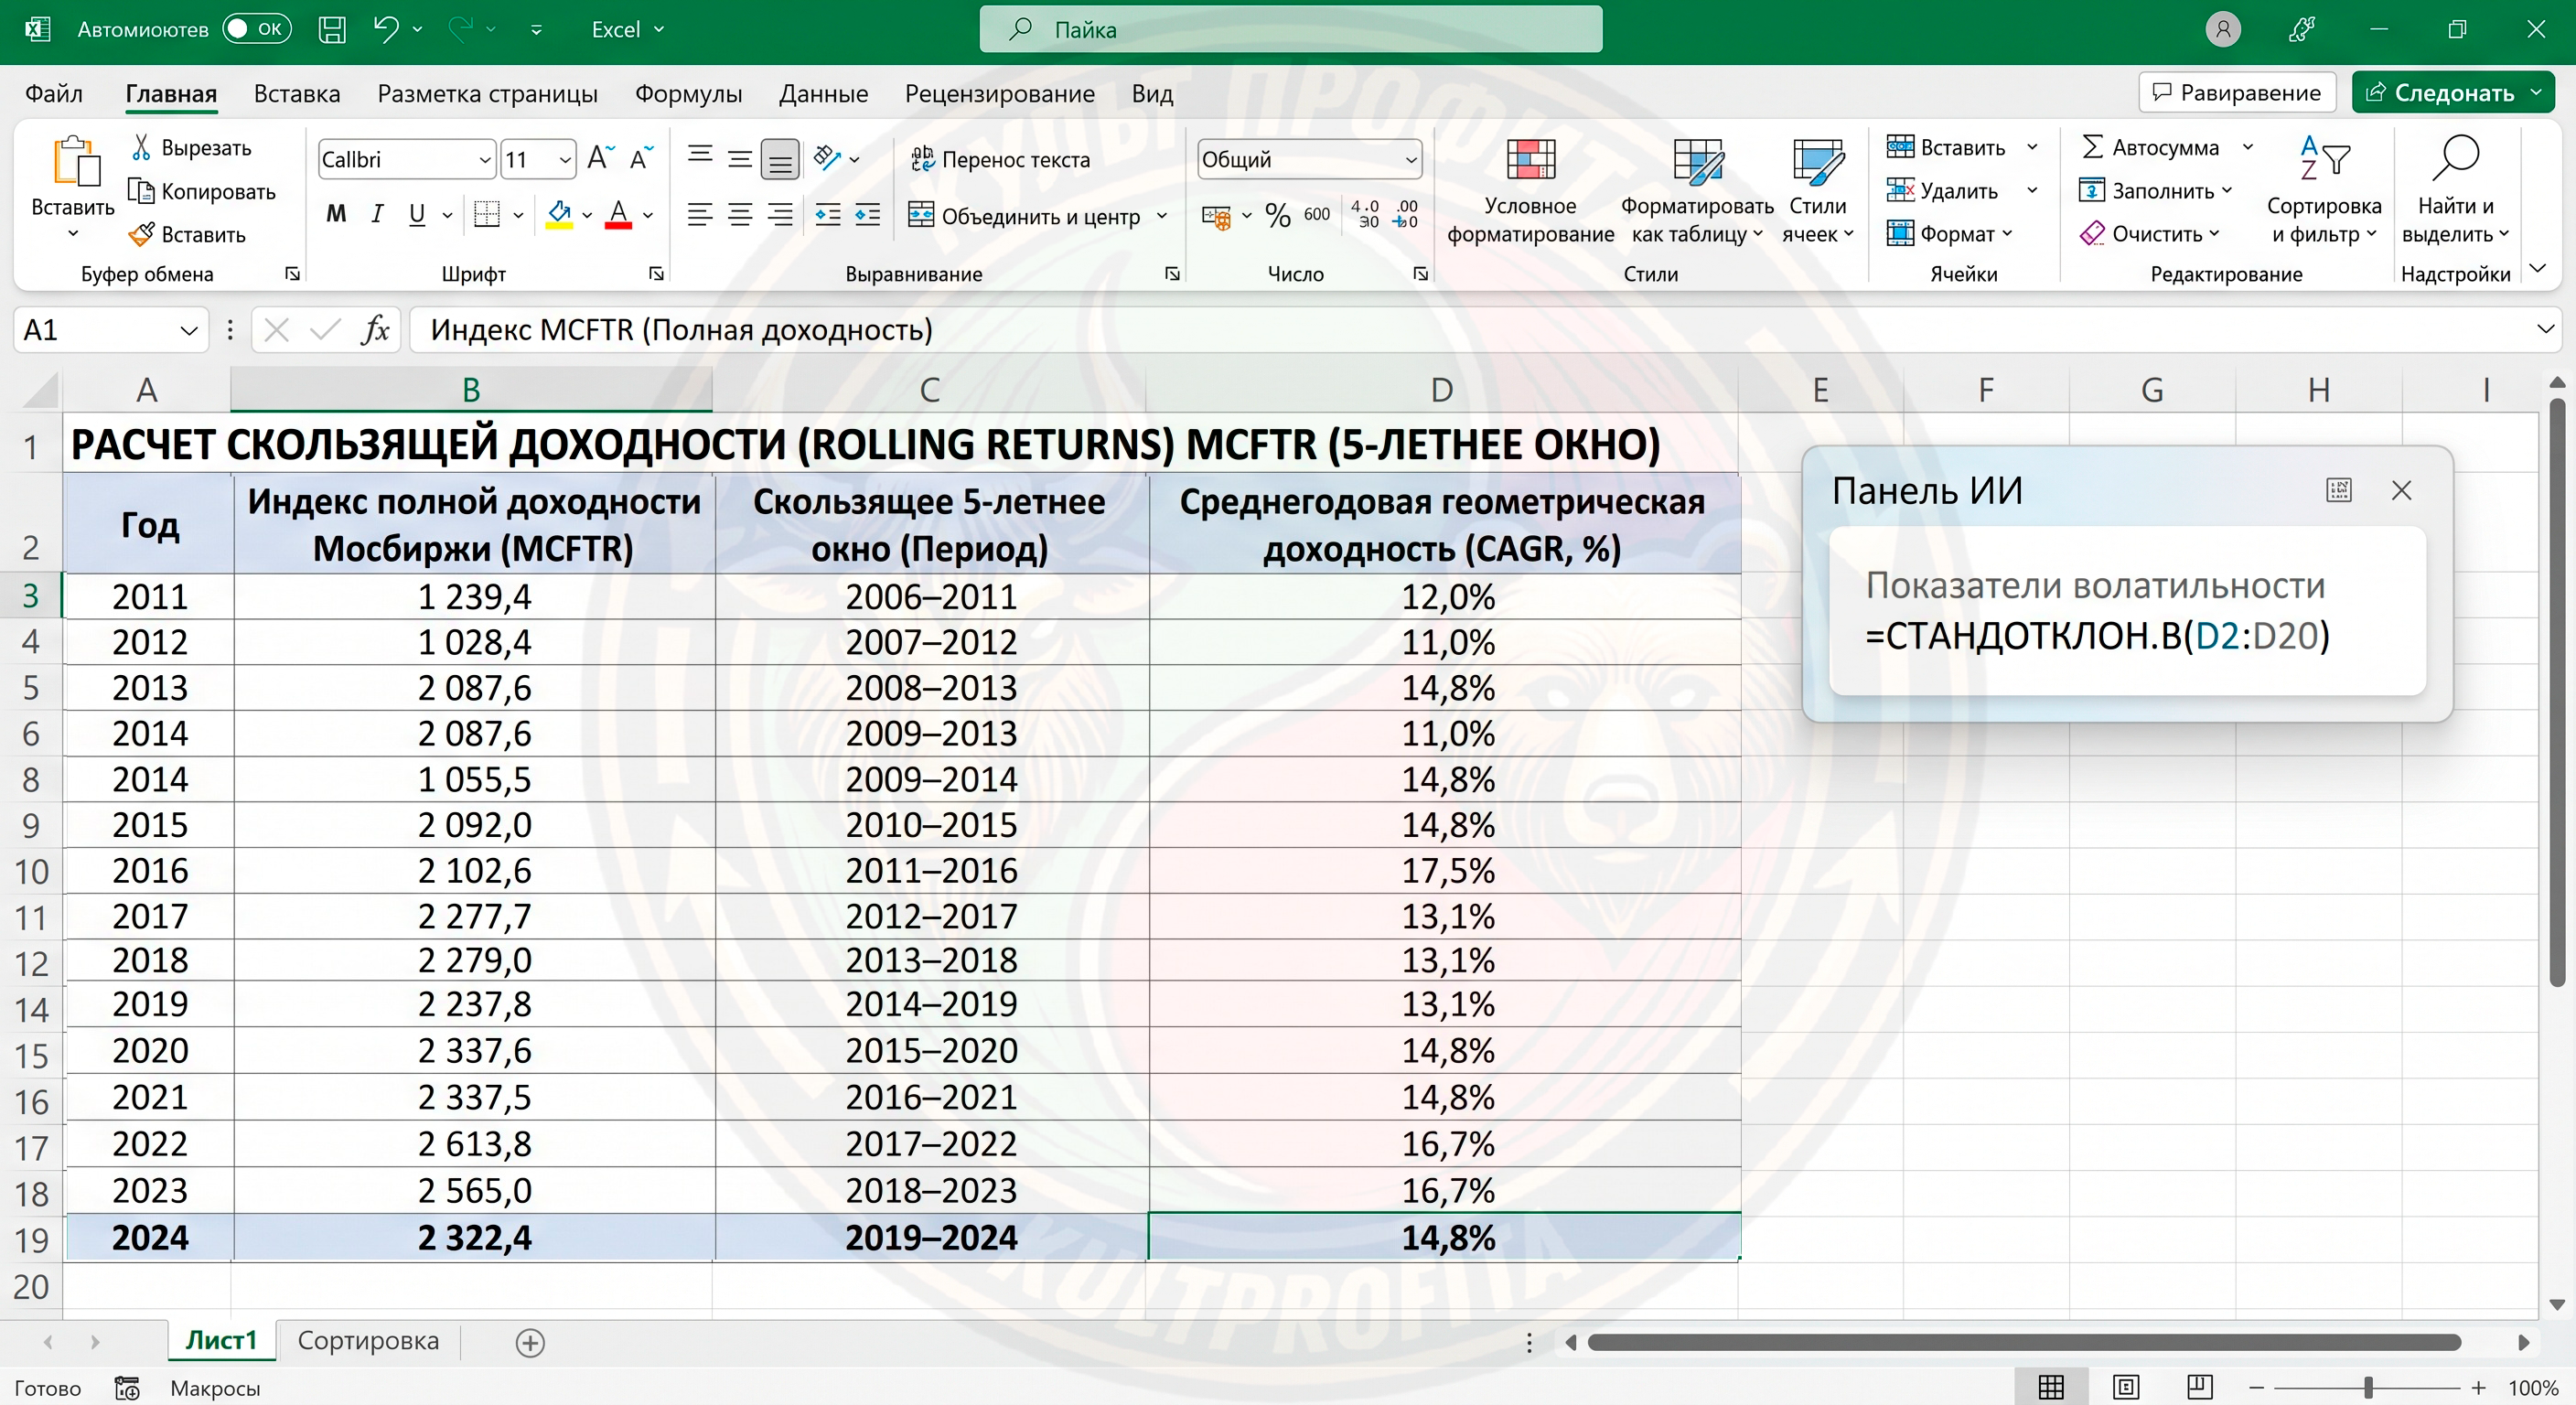Toggle the AutoSave switch (Автомиоютев)
Screen dimensions: 2576x1405
257,28
